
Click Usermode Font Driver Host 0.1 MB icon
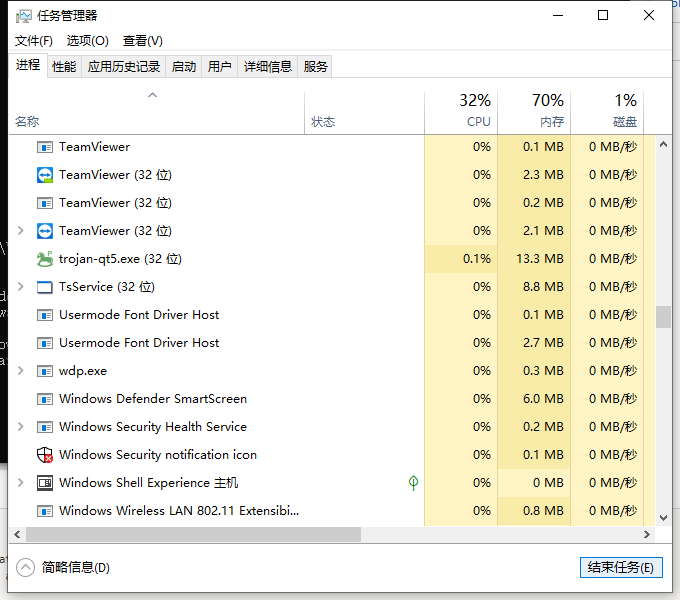(x=45, y=315)
